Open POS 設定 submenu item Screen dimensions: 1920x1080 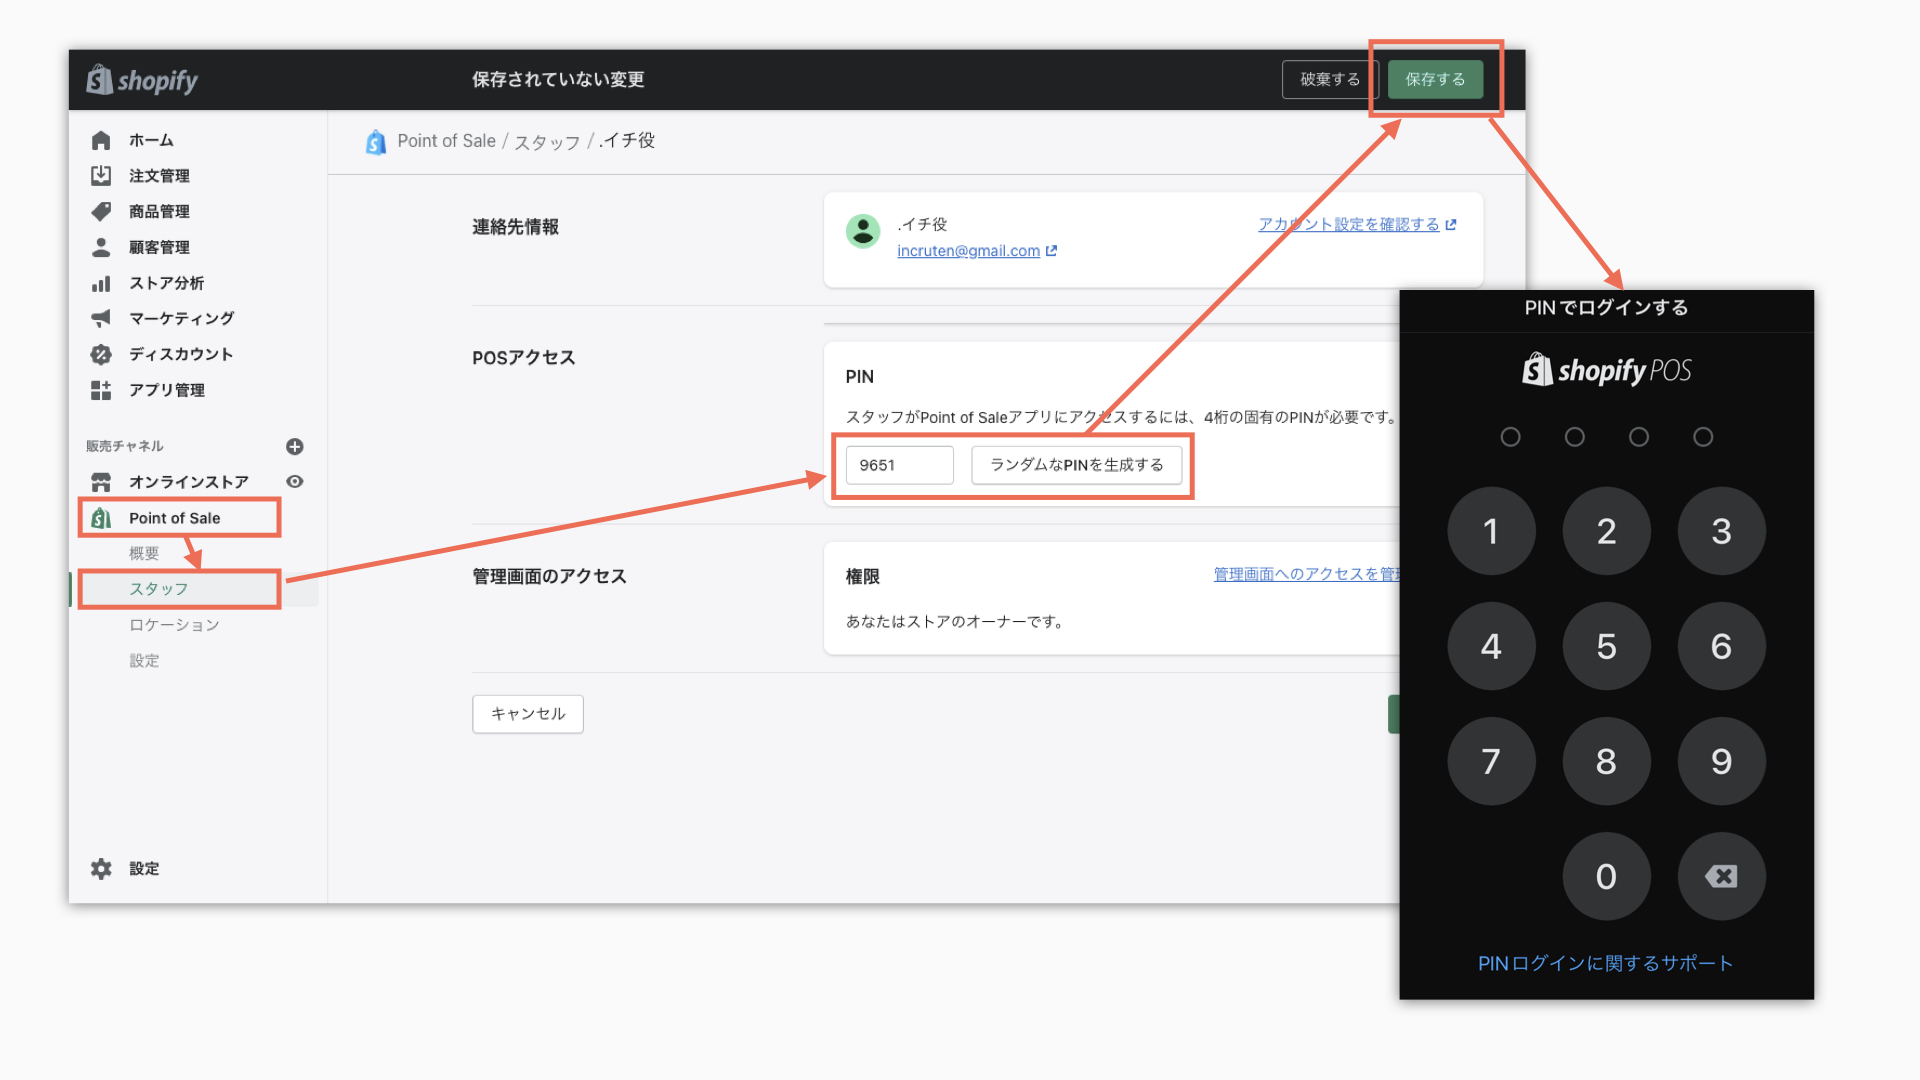pyautogui.click(x=144, y=661)
